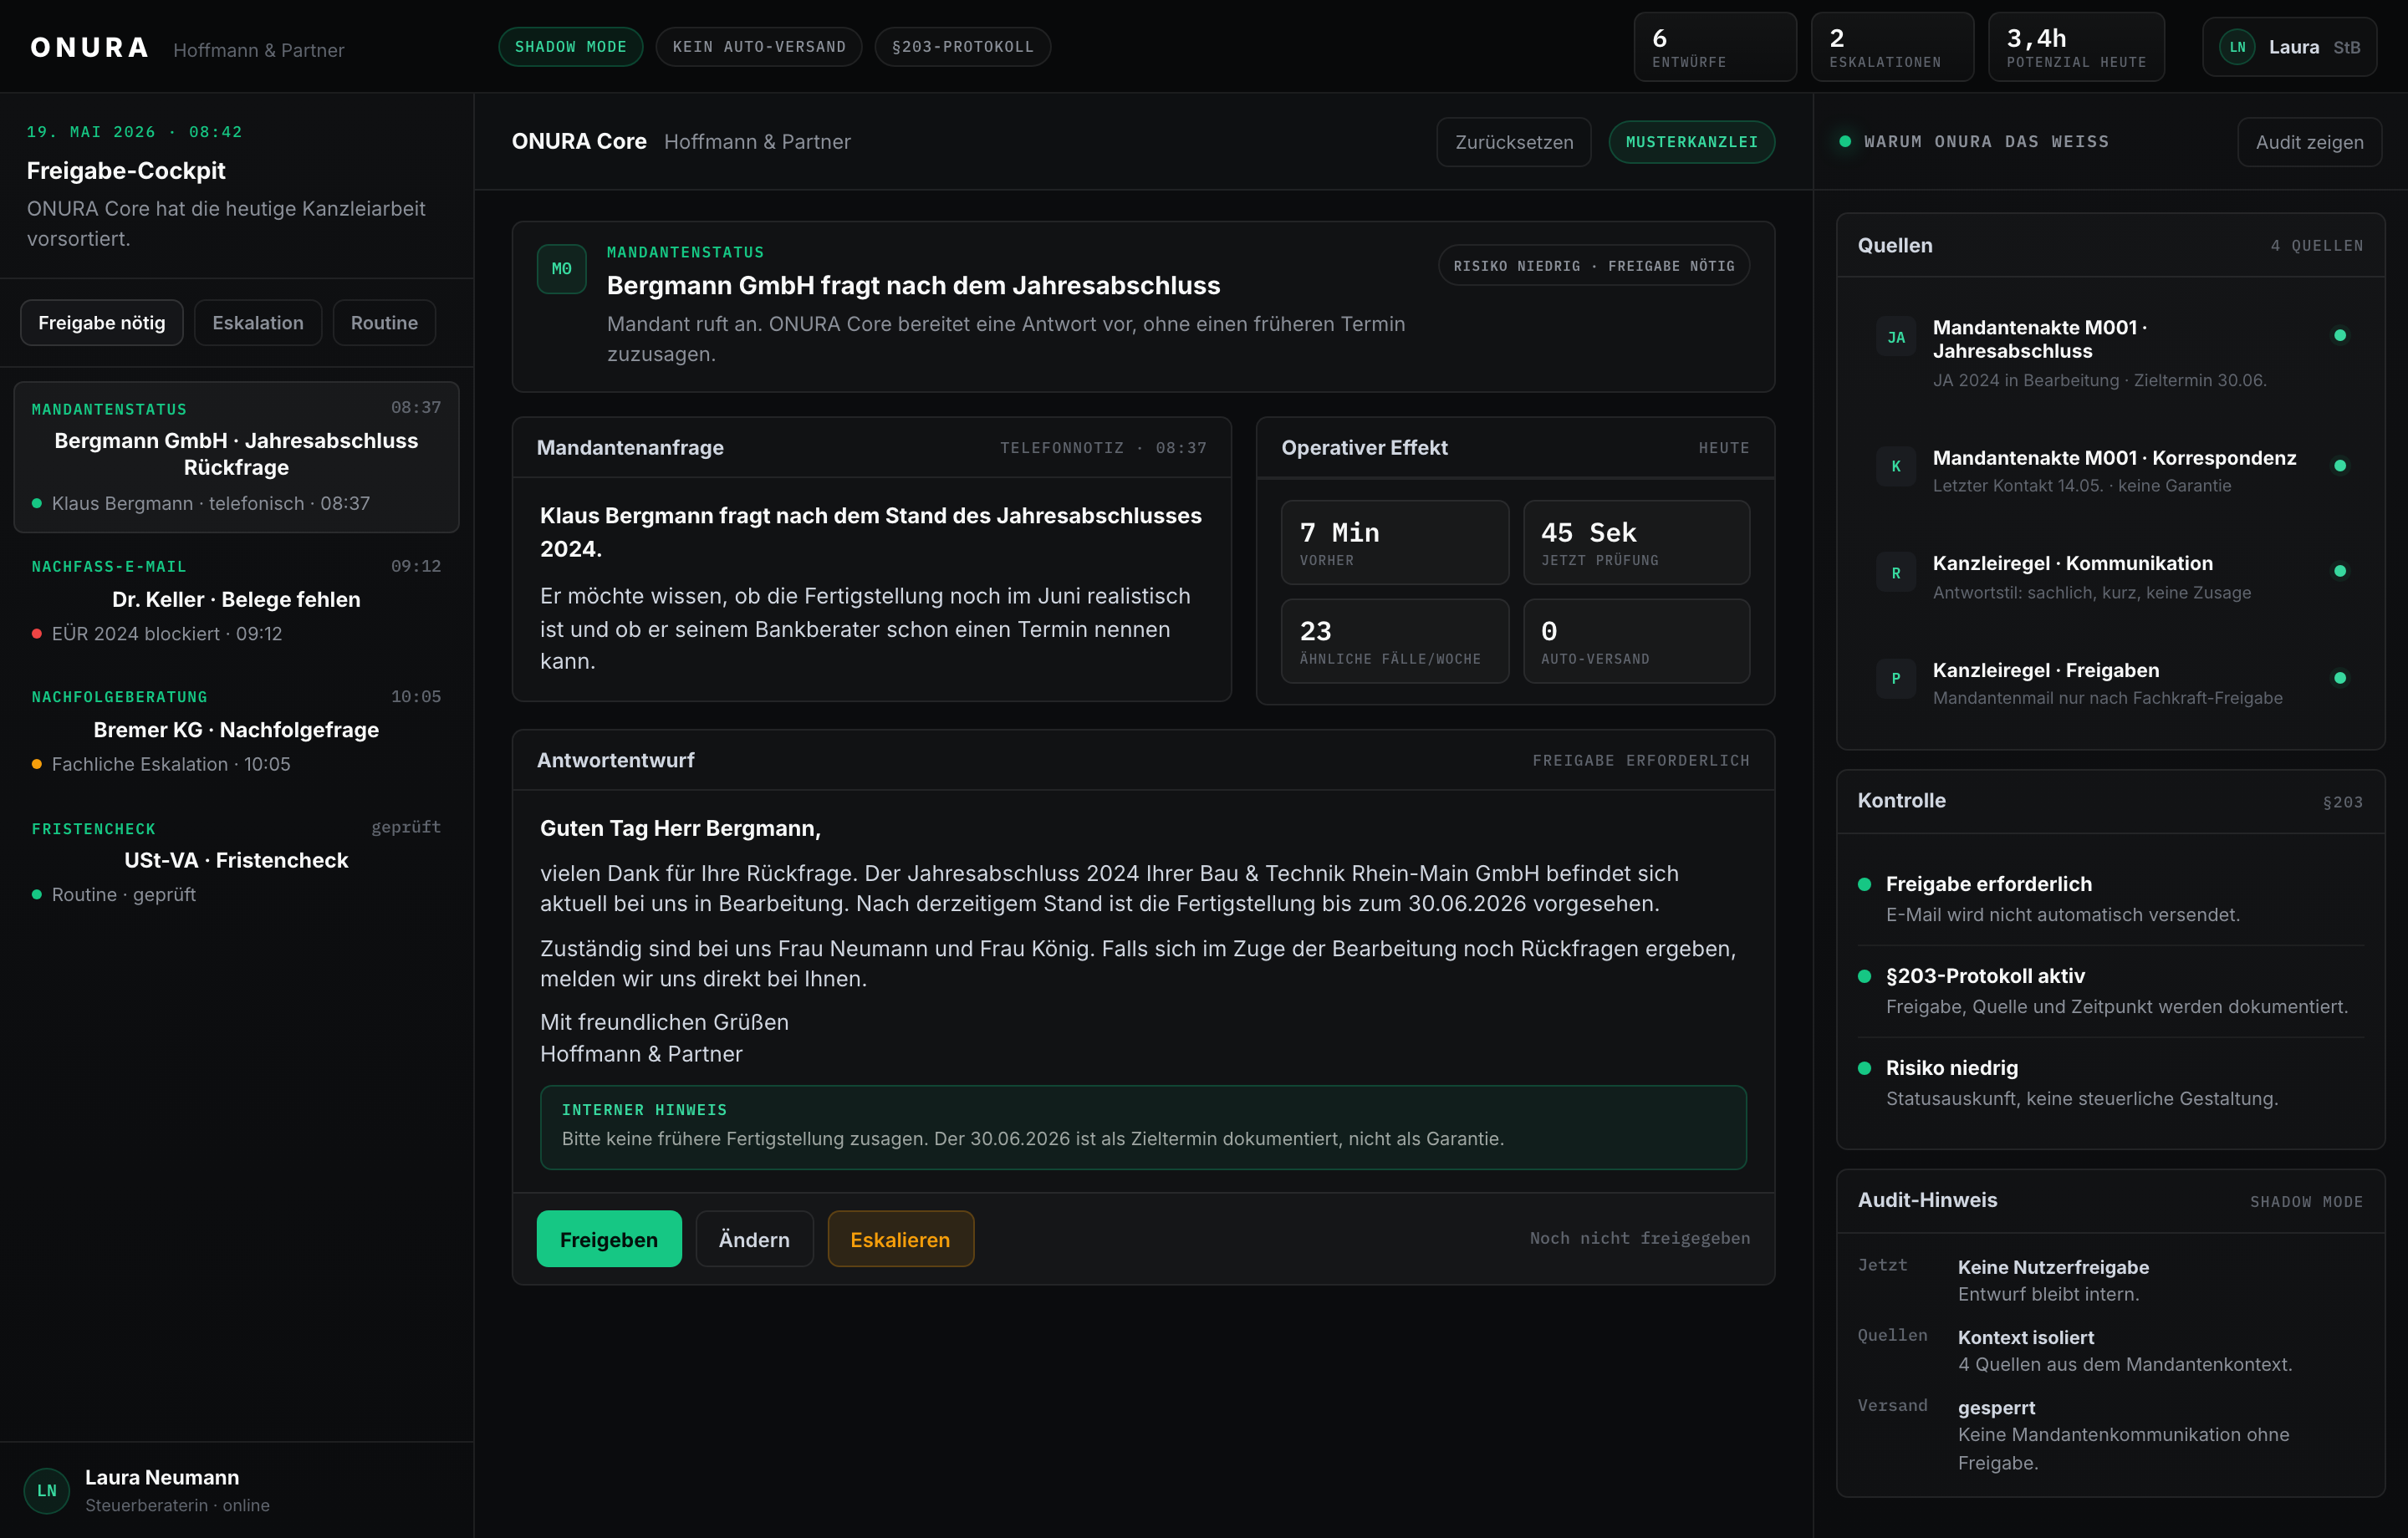Click the 7 Min Vorher metric card
The image size is (2408, 1538).
pyautogui.click(x=1395, y=542)
